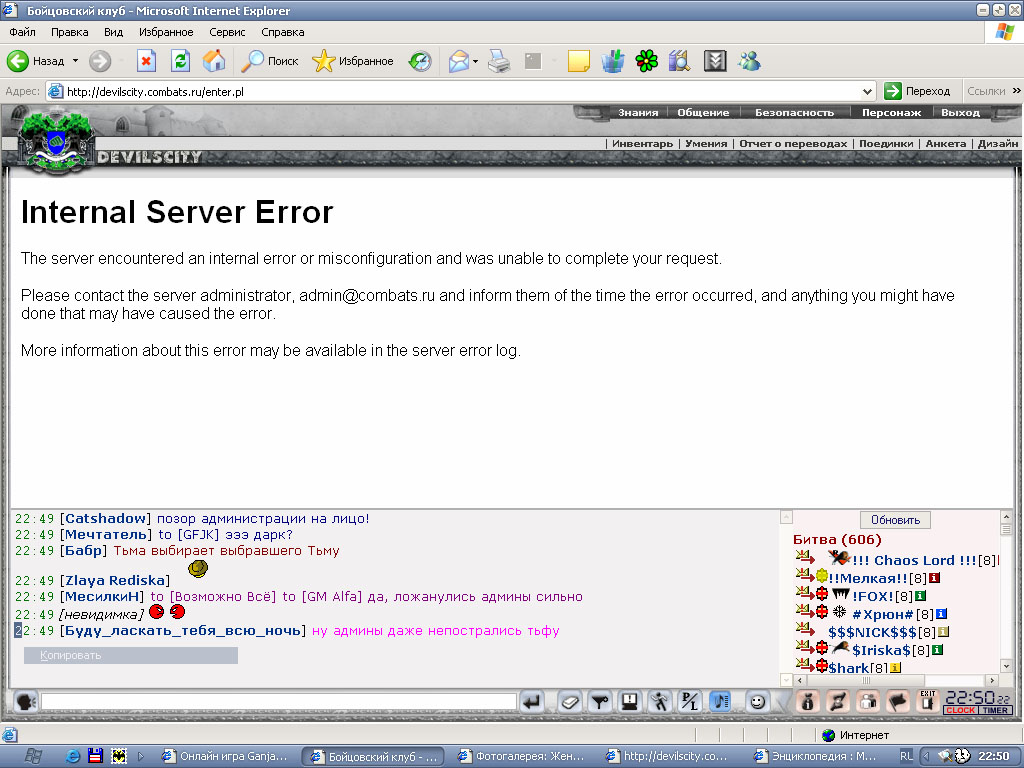The image size is (1024, 768).
Task: Click the chat message input field
Action: (279, 702)
